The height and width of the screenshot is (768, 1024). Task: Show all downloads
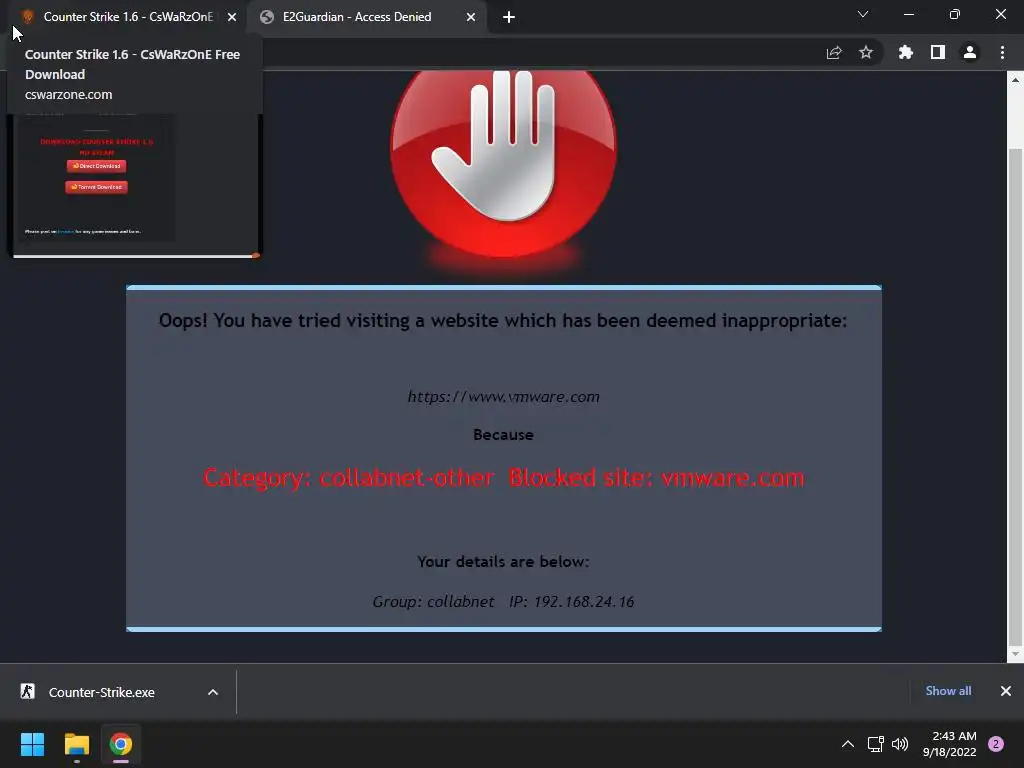[948, 691]
